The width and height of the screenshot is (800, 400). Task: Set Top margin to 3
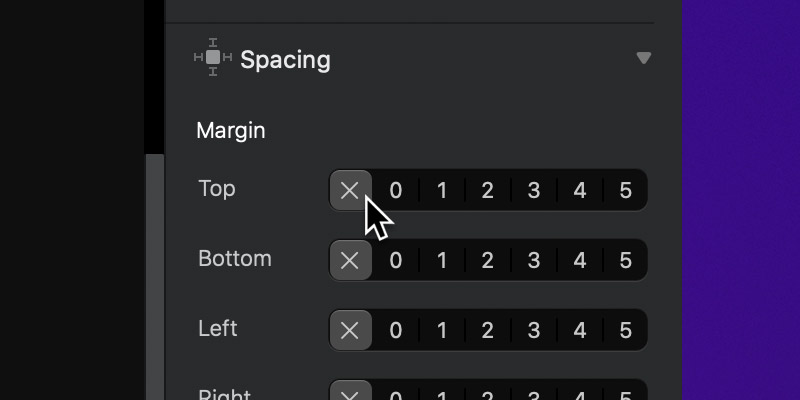pyautogui.click(x=534, y=190)
